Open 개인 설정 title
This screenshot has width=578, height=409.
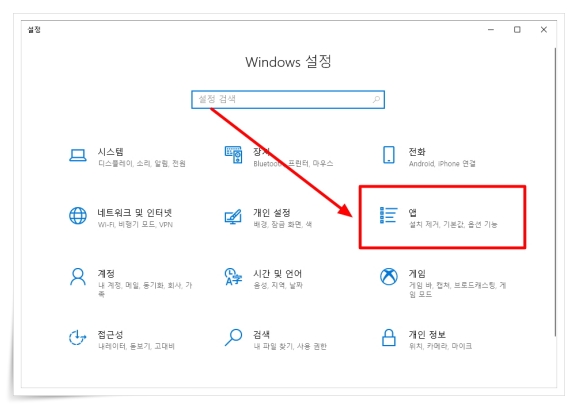click(272, 213)
